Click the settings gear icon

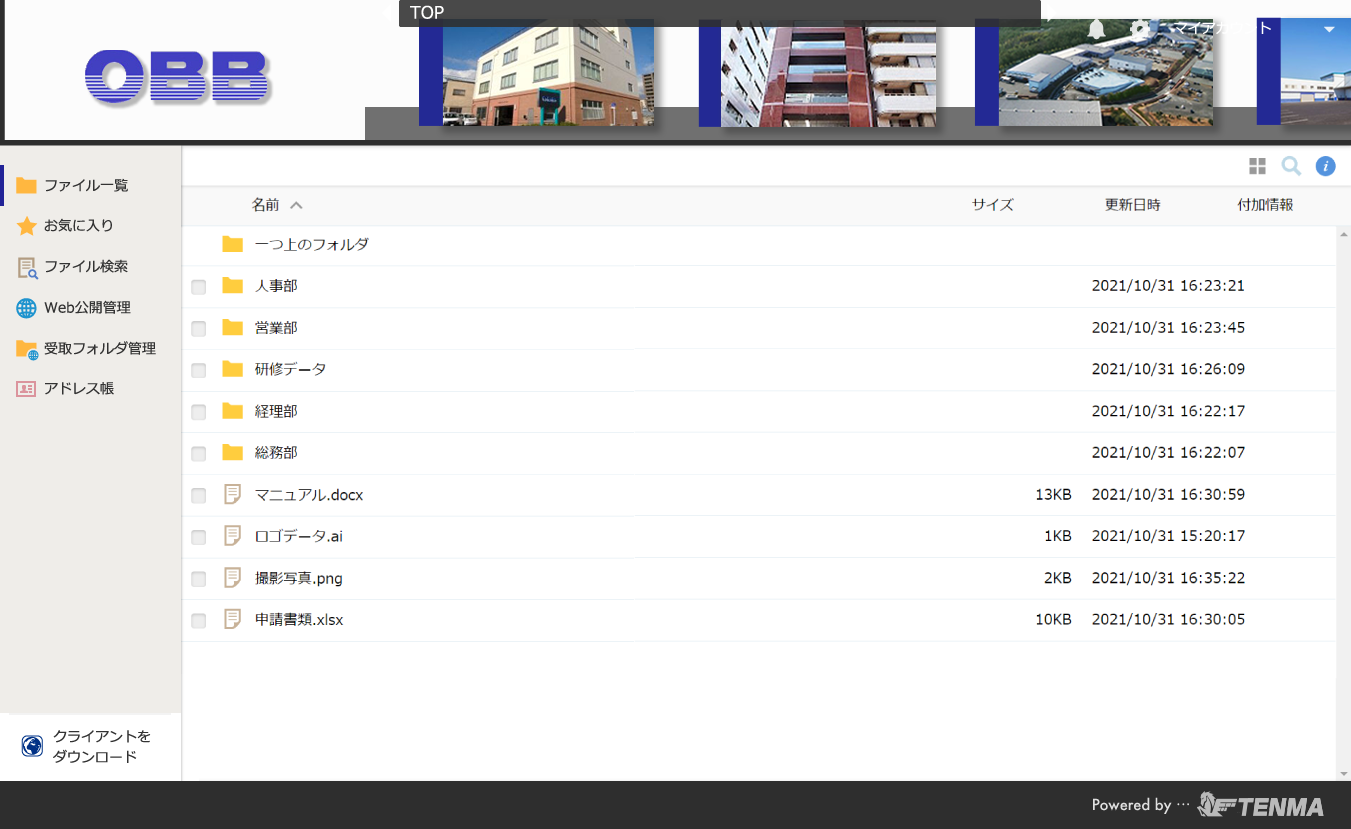click(x=1140, y=29)
